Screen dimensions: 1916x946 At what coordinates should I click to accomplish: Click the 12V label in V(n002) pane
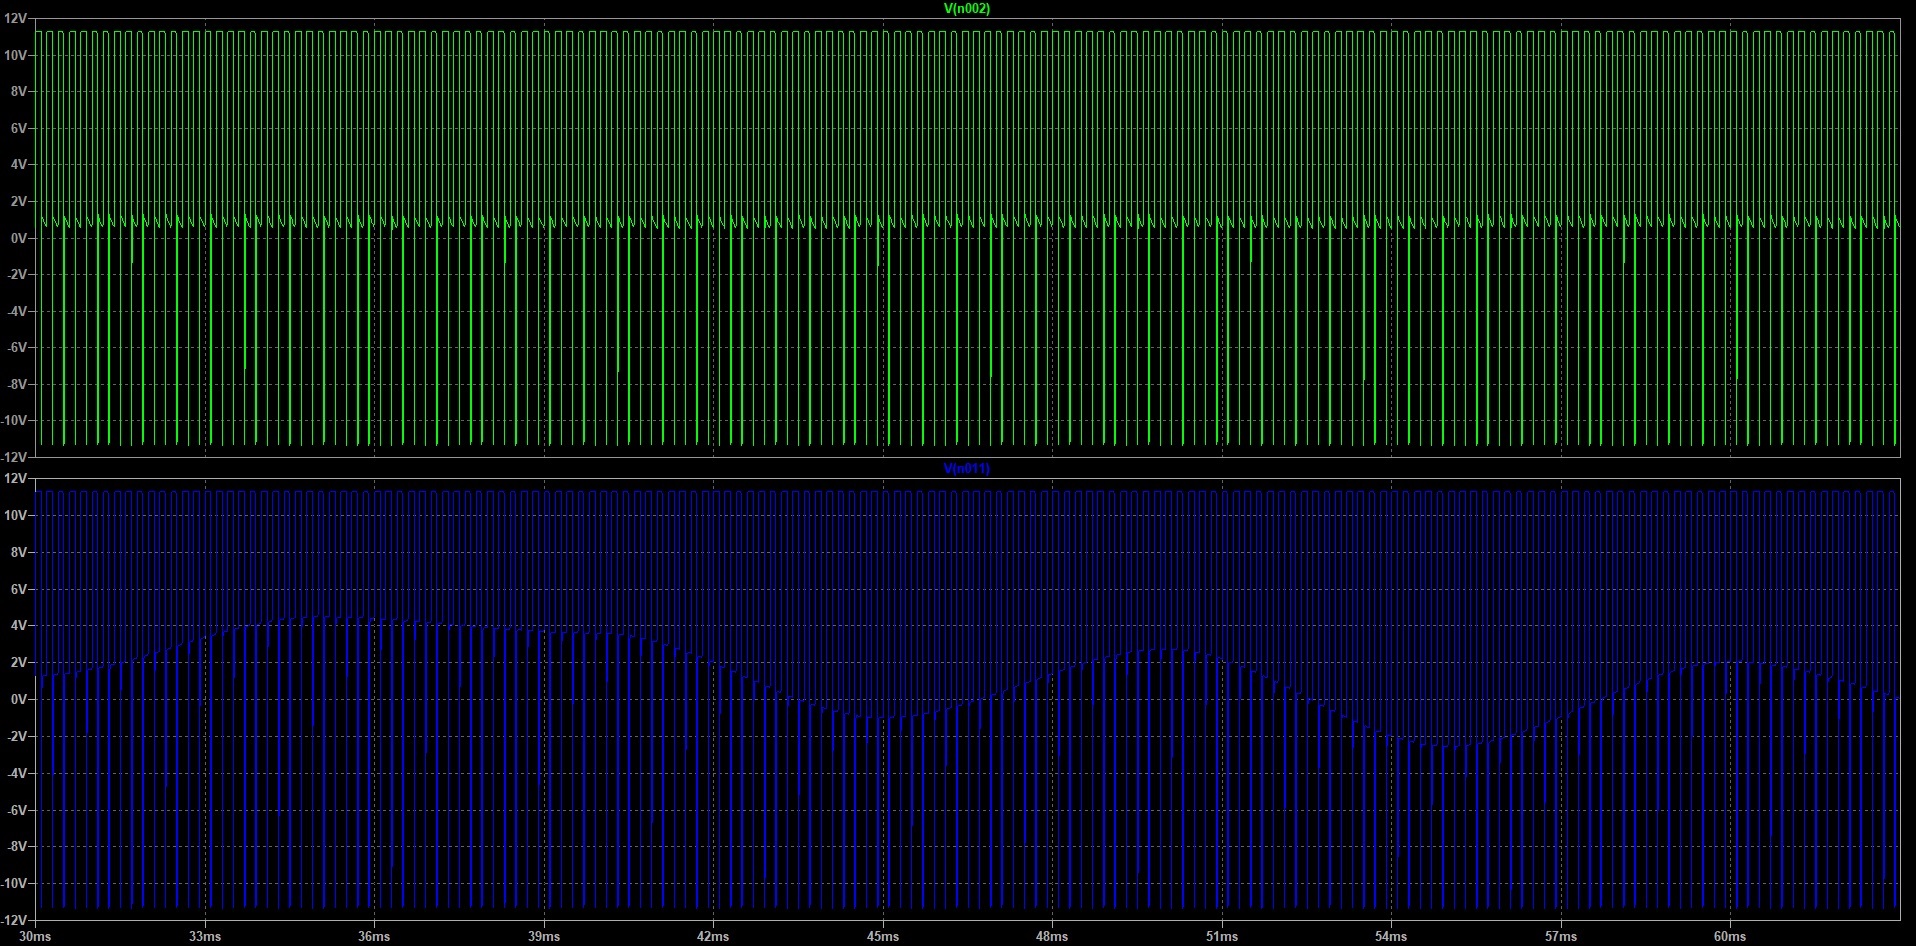coord(15,19)
